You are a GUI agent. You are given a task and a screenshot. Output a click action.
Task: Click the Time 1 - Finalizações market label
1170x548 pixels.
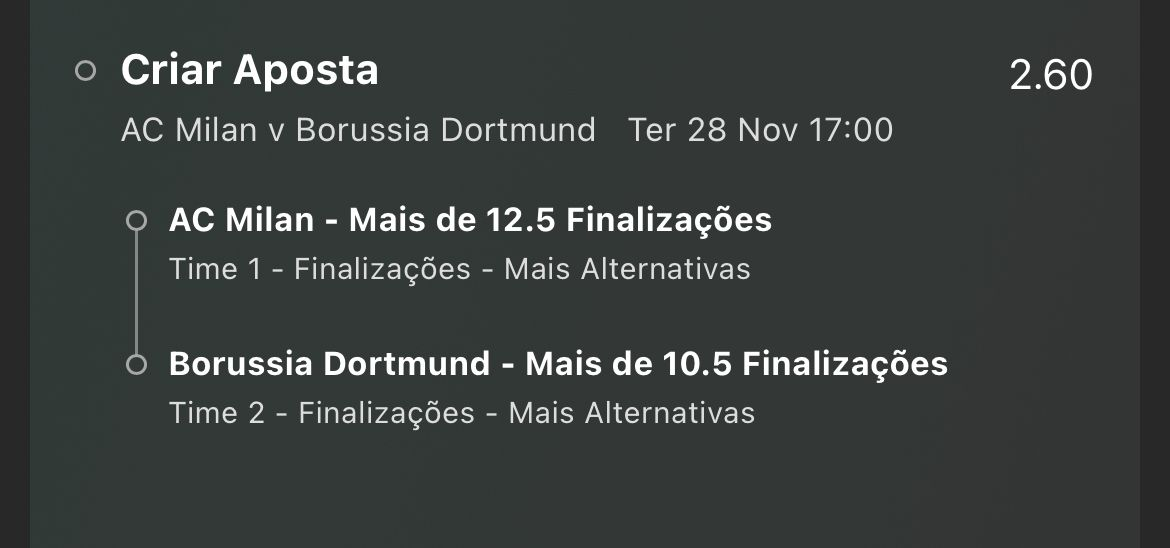(320, 270)
